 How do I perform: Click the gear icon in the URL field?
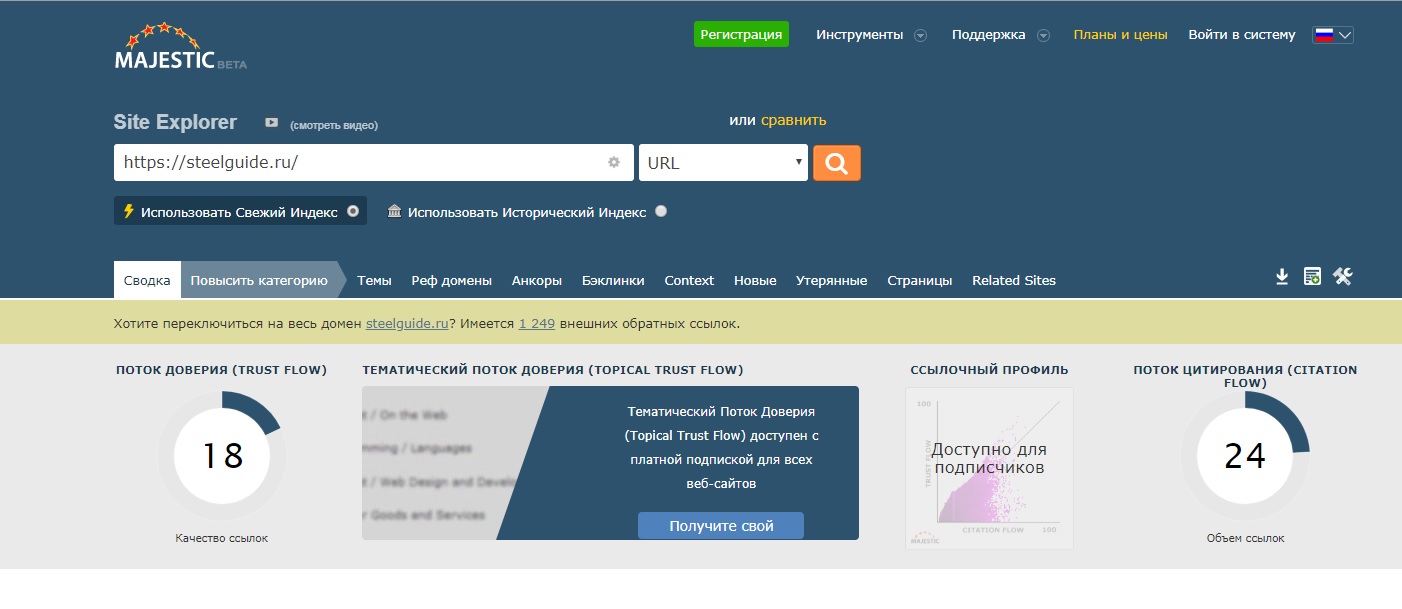(x=614, y=162)
